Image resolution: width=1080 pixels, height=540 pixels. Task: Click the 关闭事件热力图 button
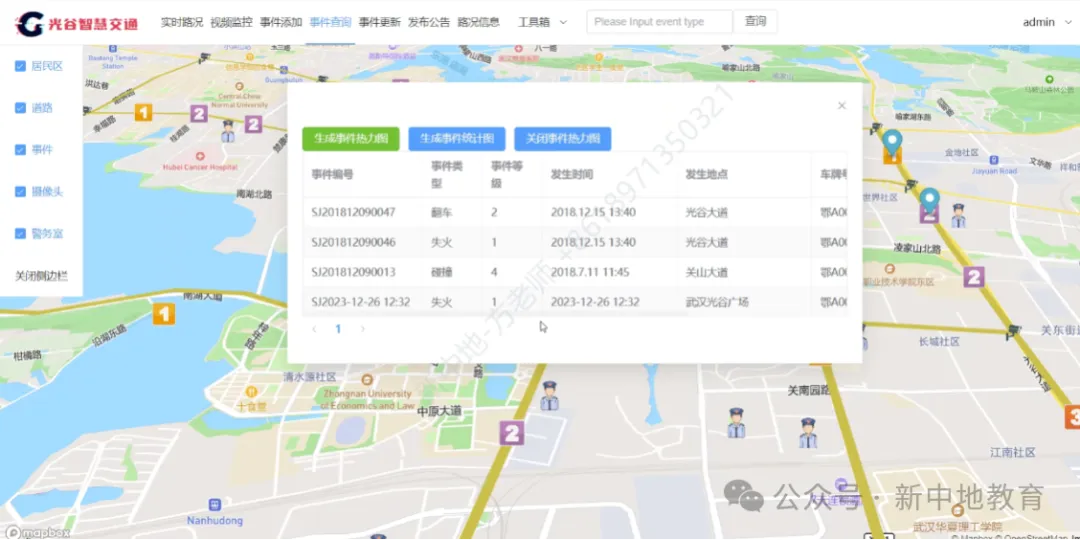coord(563,138)
